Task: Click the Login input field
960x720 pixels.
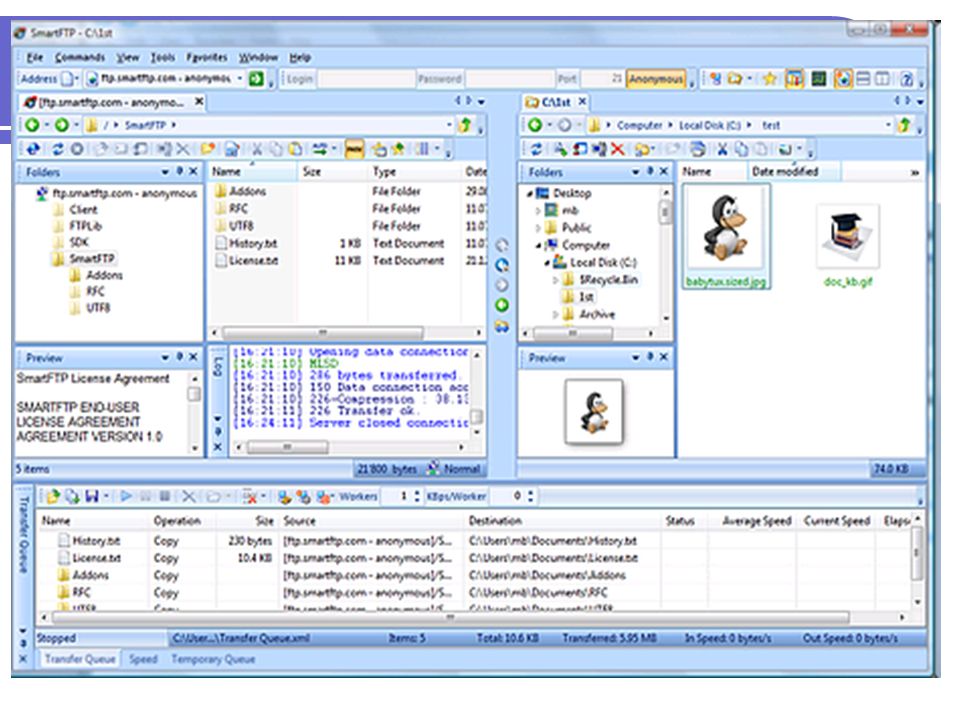Action: [x=366, y=79]
